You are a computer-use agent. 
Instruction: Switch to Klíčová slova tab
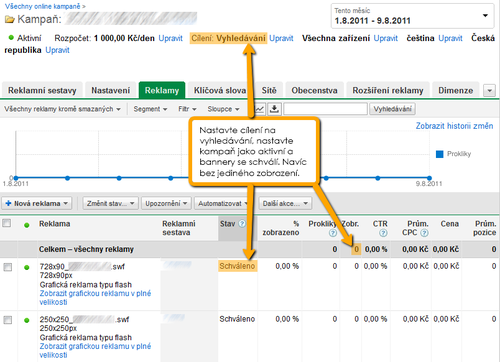click(220, 90)
